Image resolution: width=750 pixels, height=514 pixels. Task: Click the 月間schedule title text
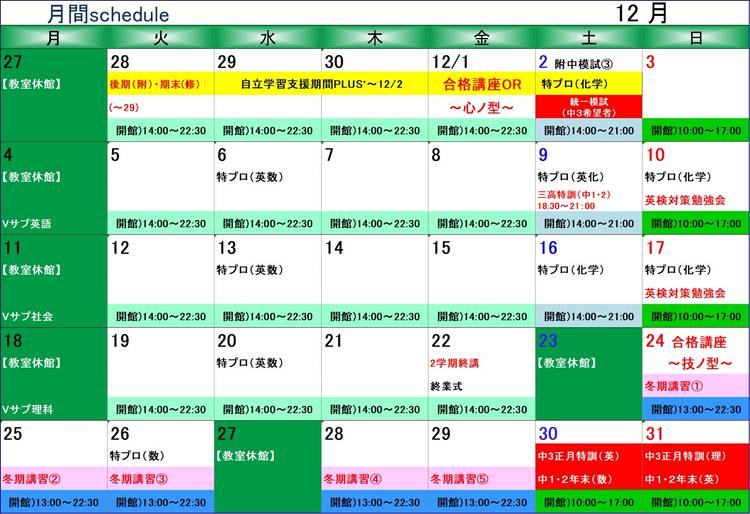coord(108,15)
